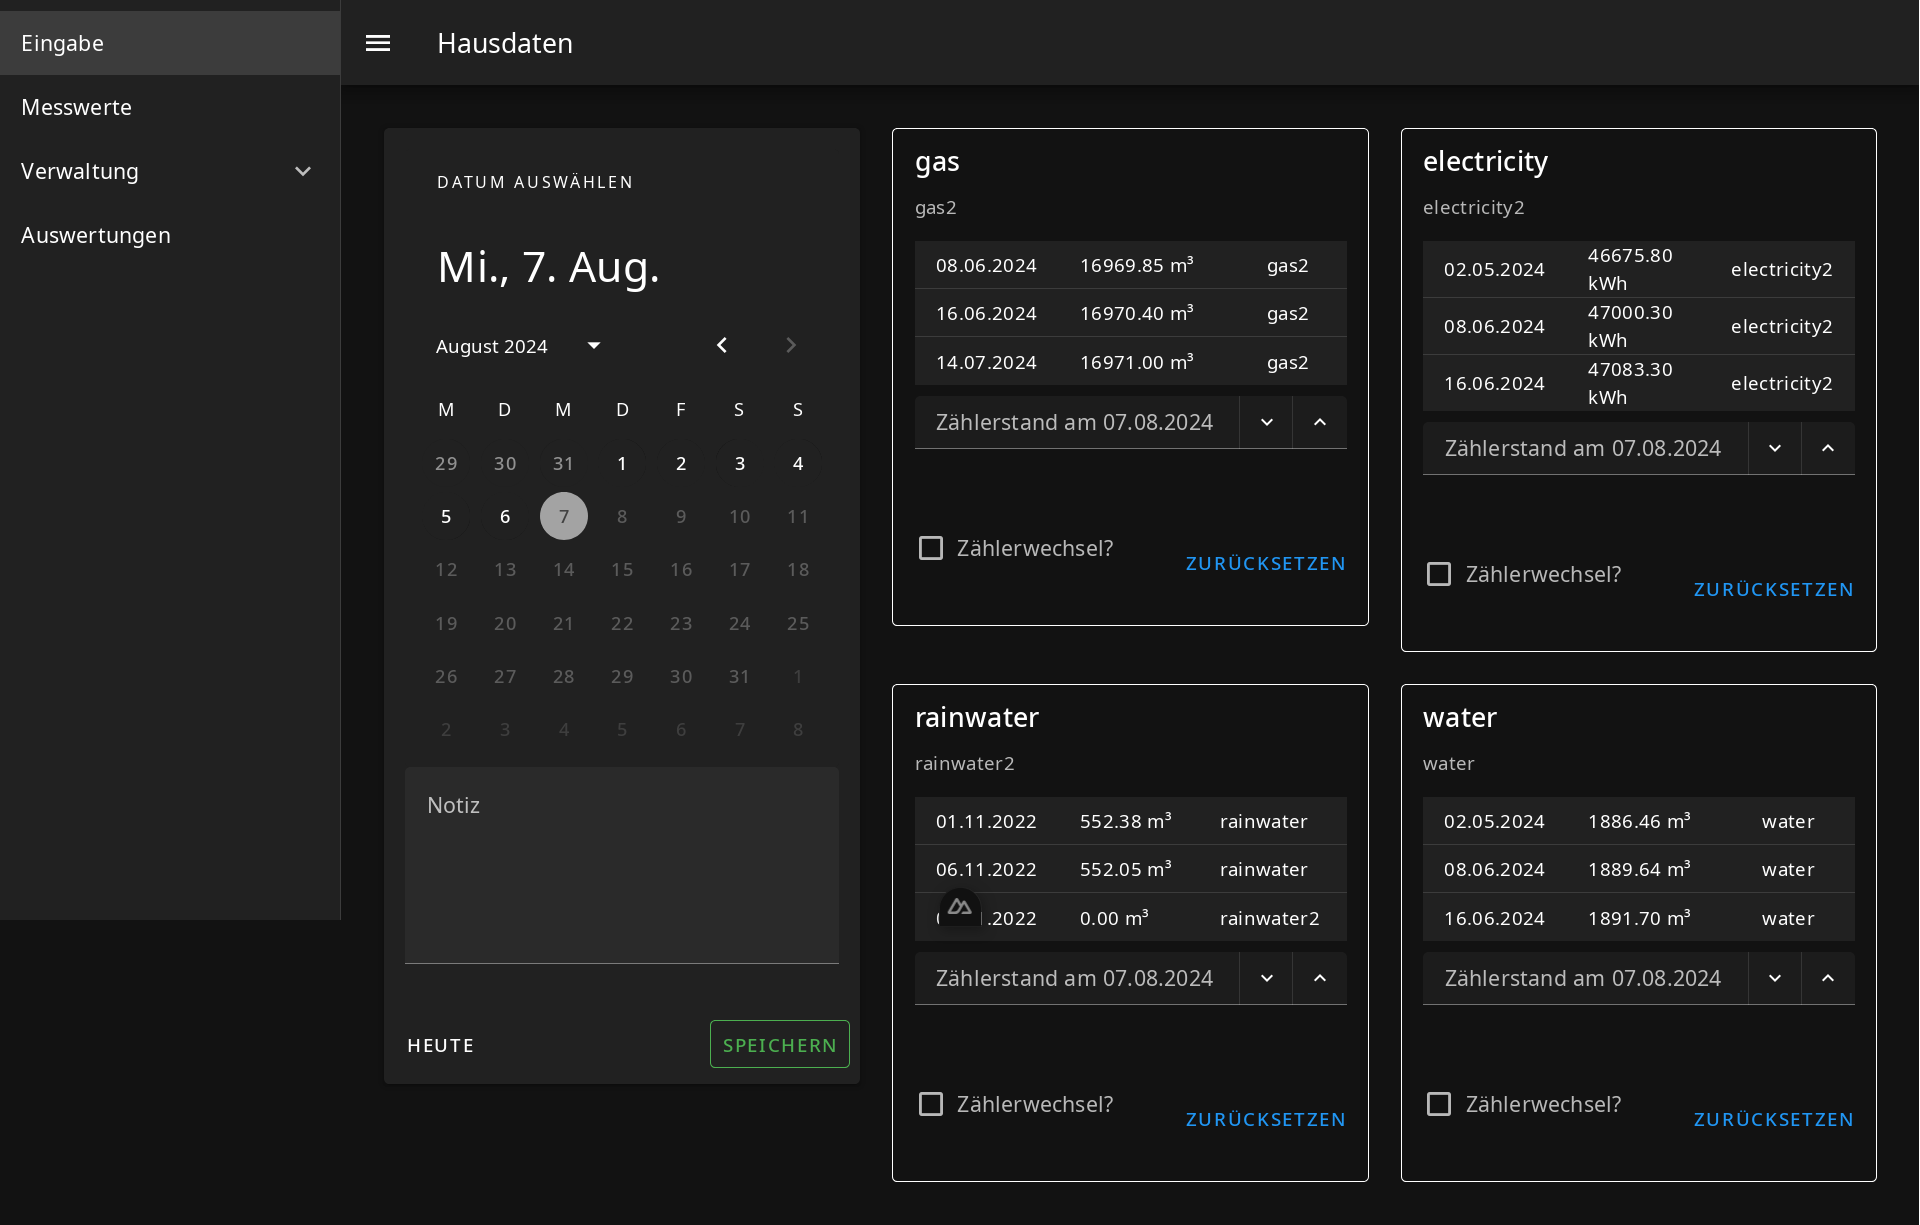Open the August 2024 month/year selector
Image resolution: width=1920 pixels, height=1225 pixels.
518,346
